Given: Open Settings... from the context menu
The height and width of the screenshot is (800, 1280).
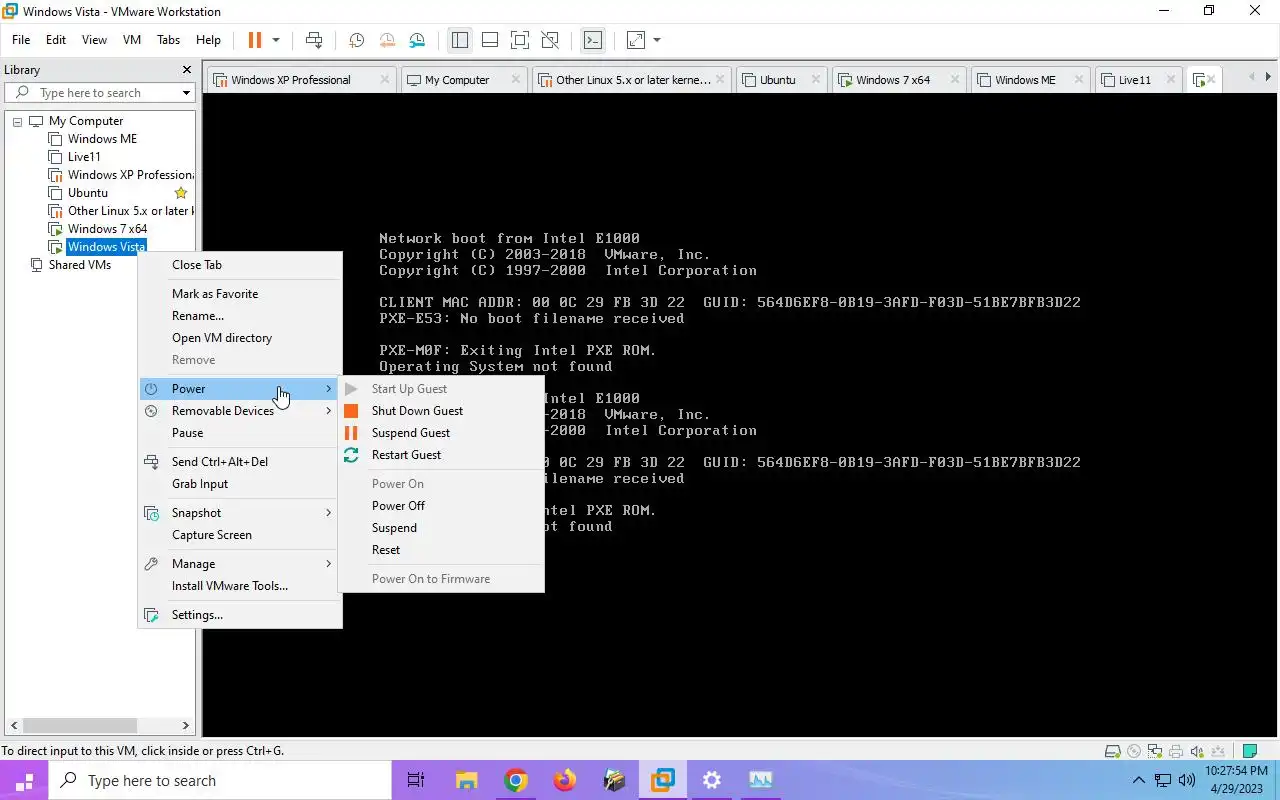Looking at the screenshot, I should (x=241, y=615).
